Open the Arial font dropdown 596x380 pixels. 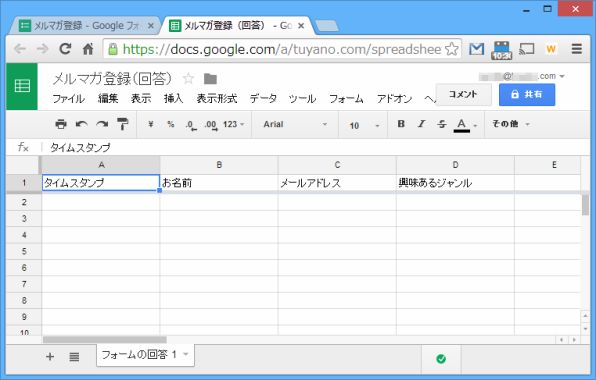coord(295,124)
